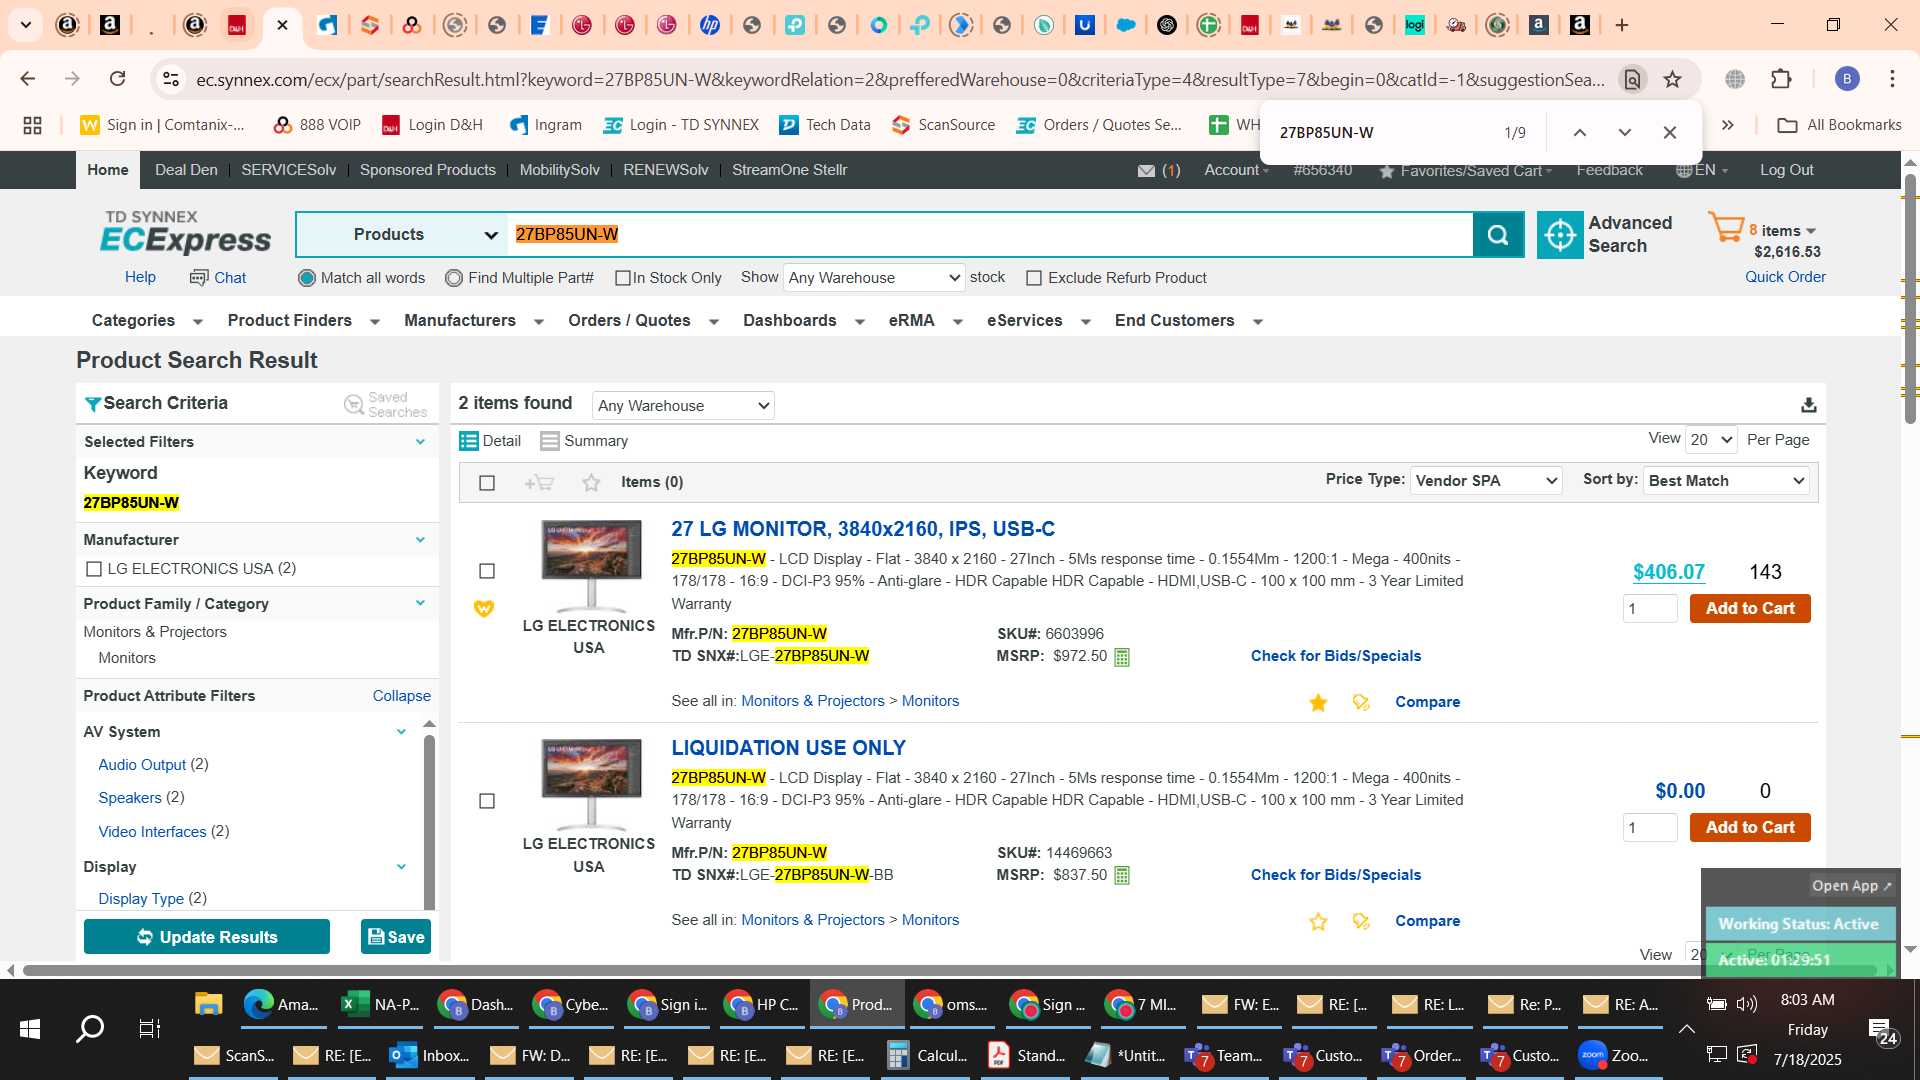The image size is (1920, 1080).
Task: Open Sort by Best Match dropdown
Action: click(x=1727, y=481)
